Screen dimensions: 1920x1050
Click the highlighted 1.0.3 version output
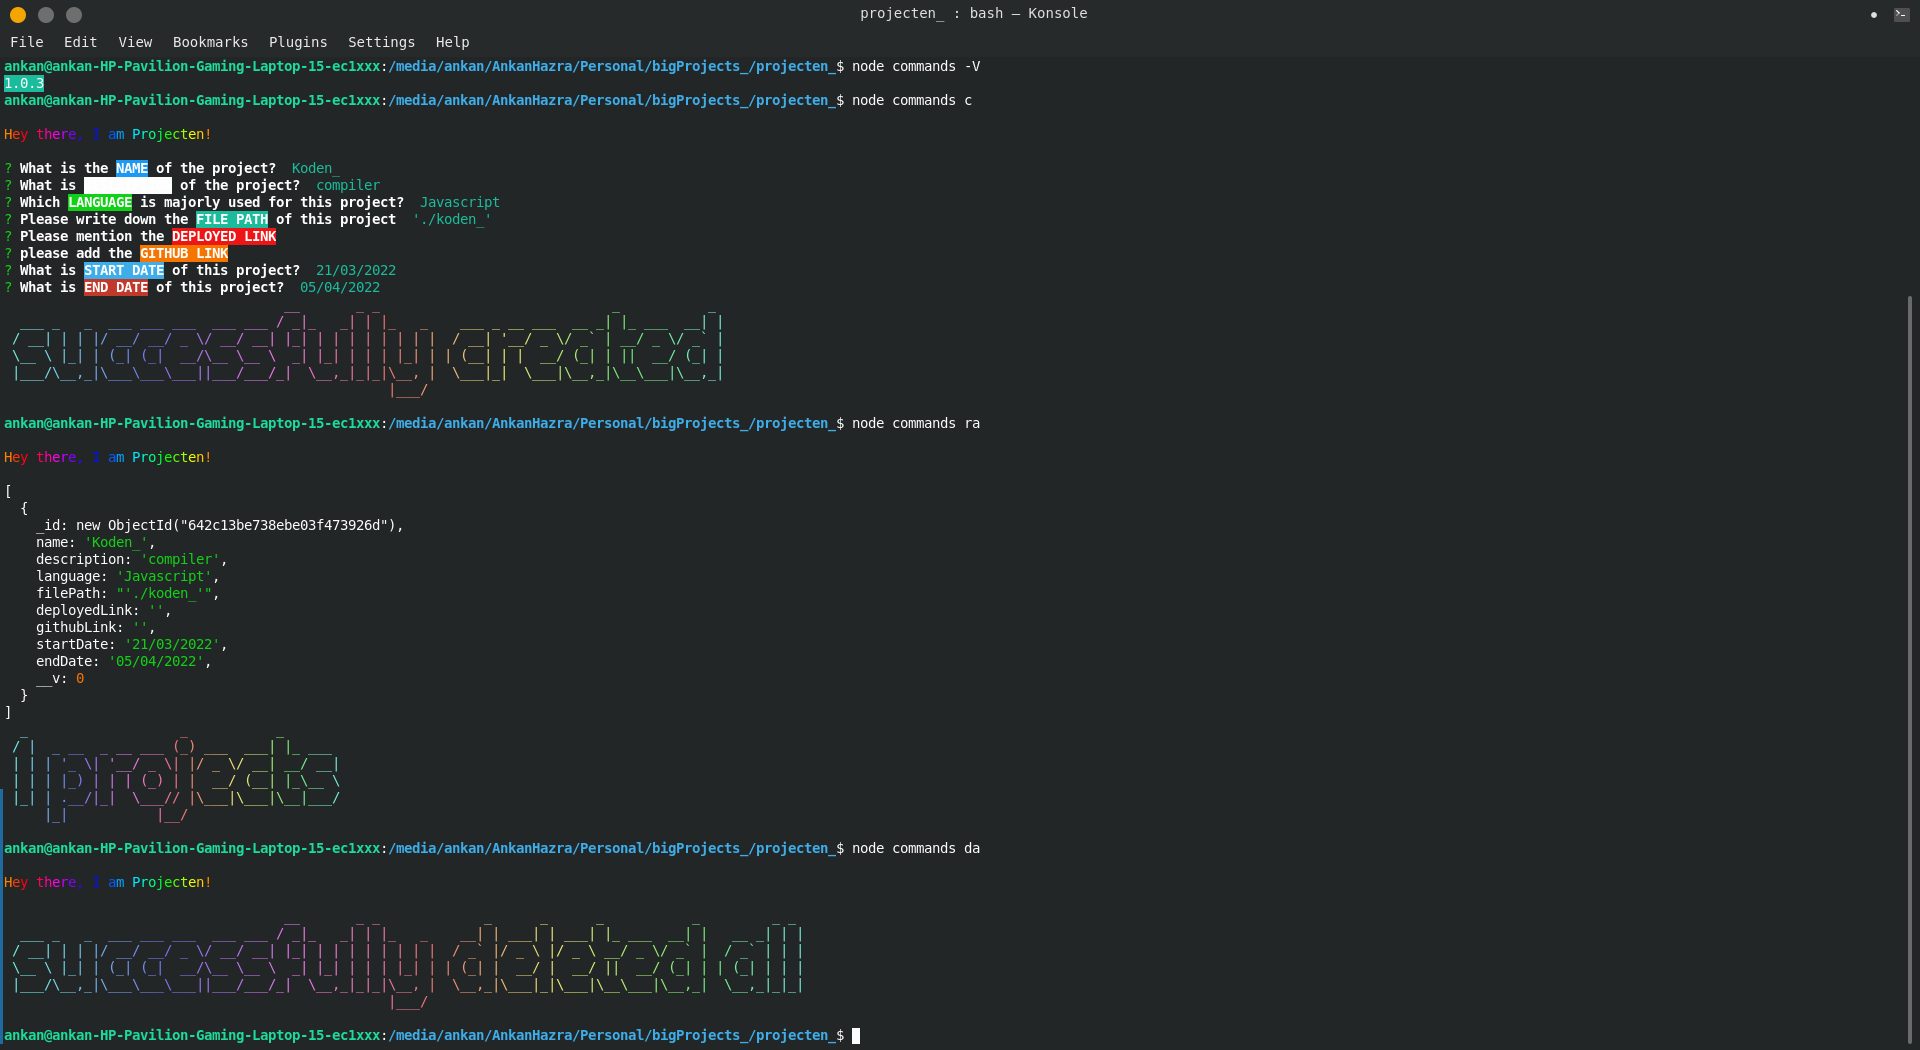click(x=23, y=83)
